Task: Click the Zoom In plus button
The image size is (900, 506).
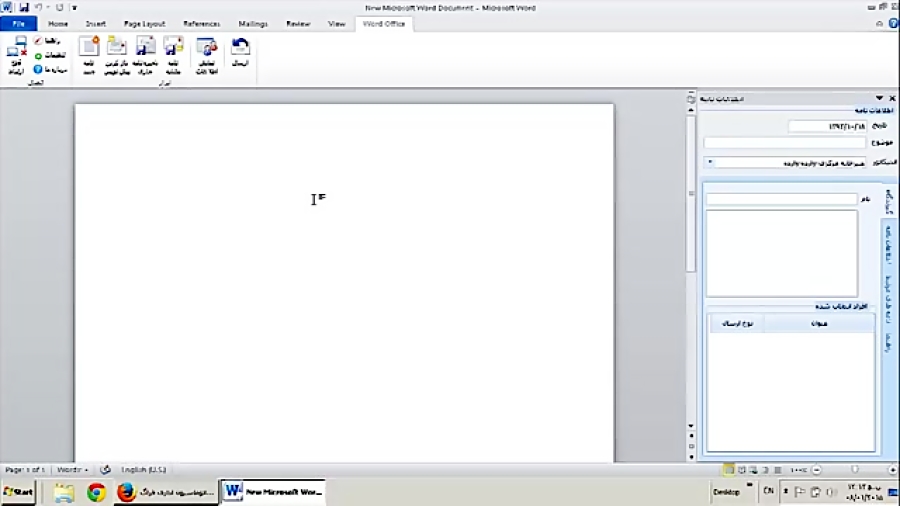Action: pyautogui.click(x=893, y=470)
